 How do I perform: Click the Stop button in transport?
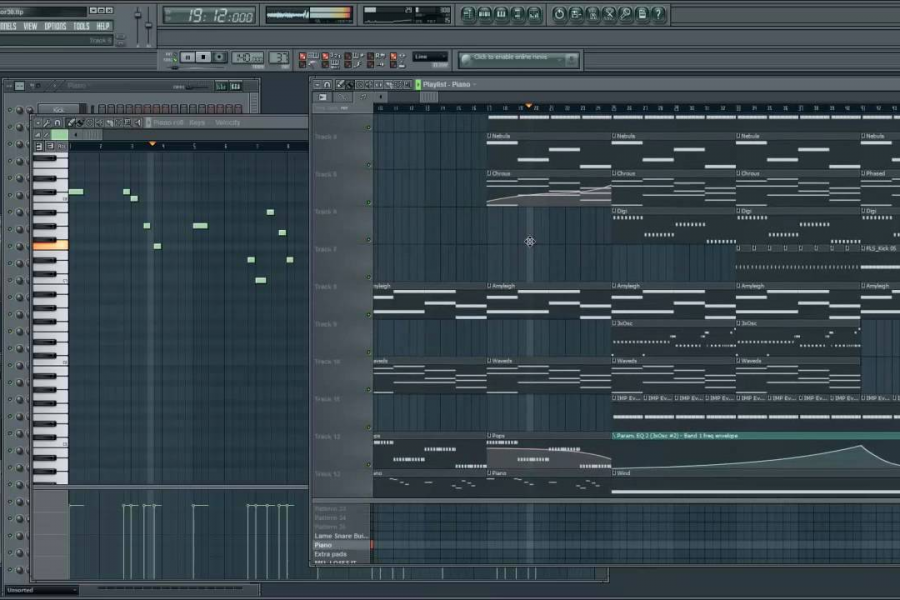[203, 57]
